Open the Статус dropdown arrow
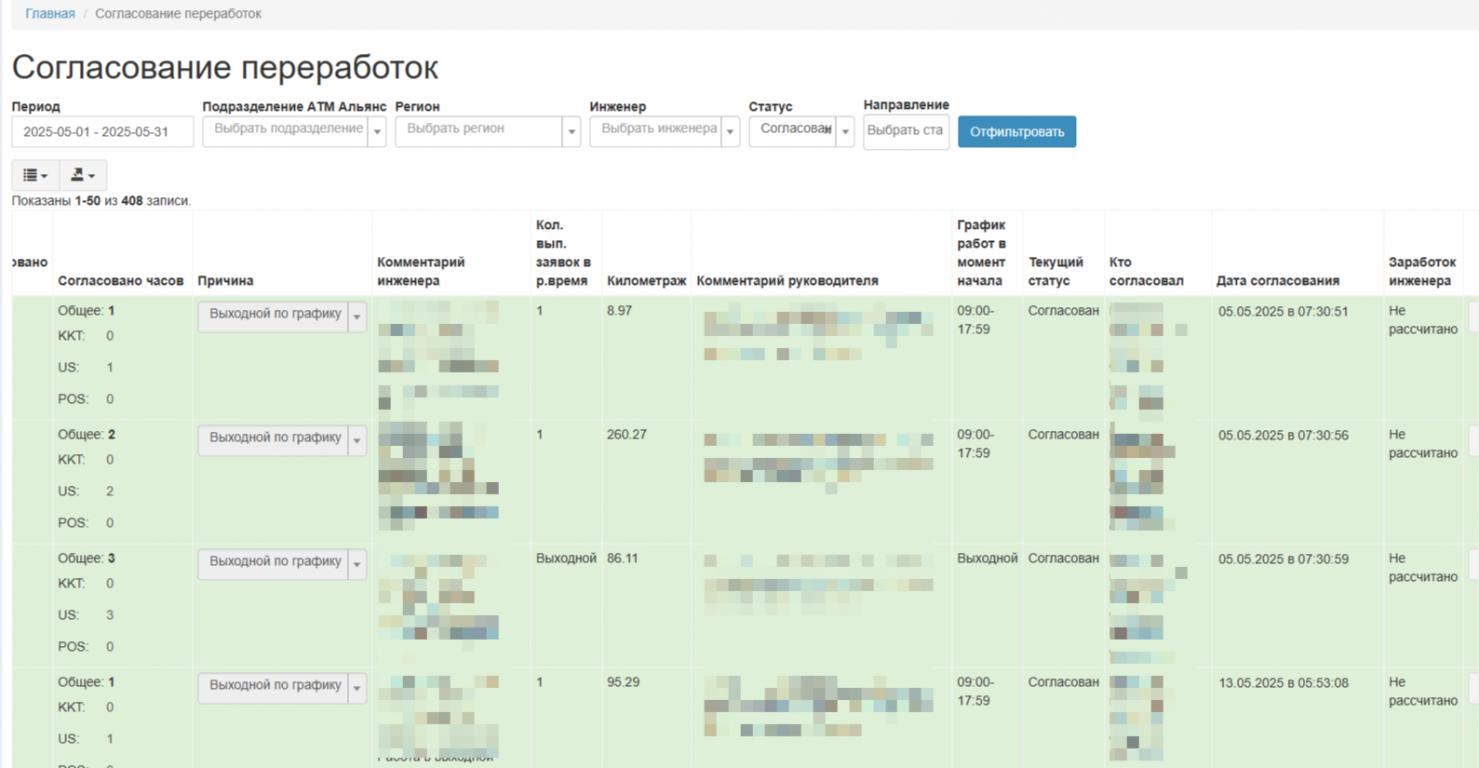Screen dimensions: 1479x768 845,132
